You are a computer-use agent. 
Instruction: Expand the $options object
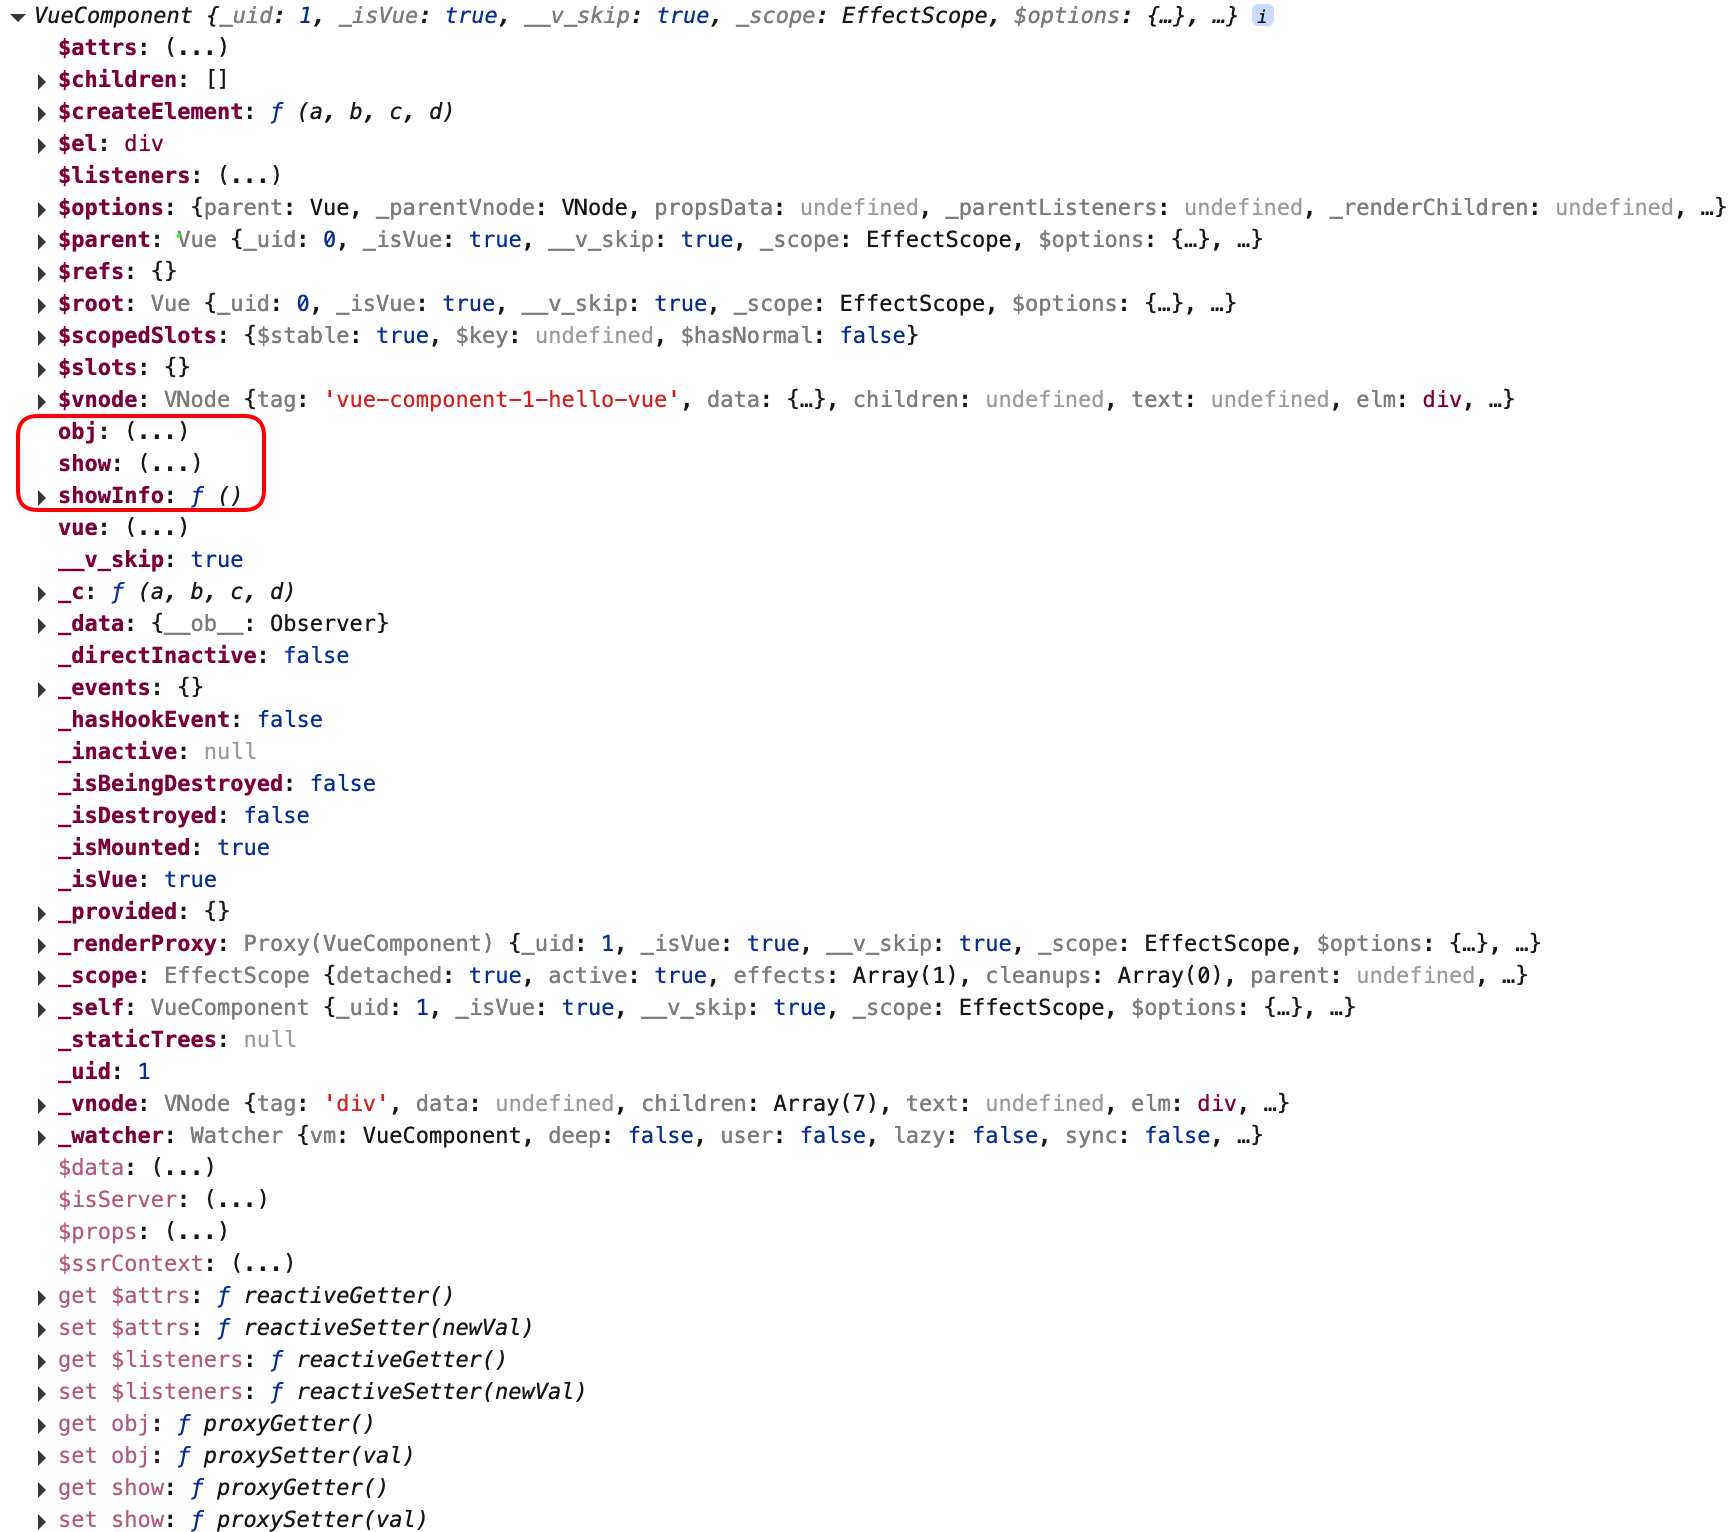point(41,209)
